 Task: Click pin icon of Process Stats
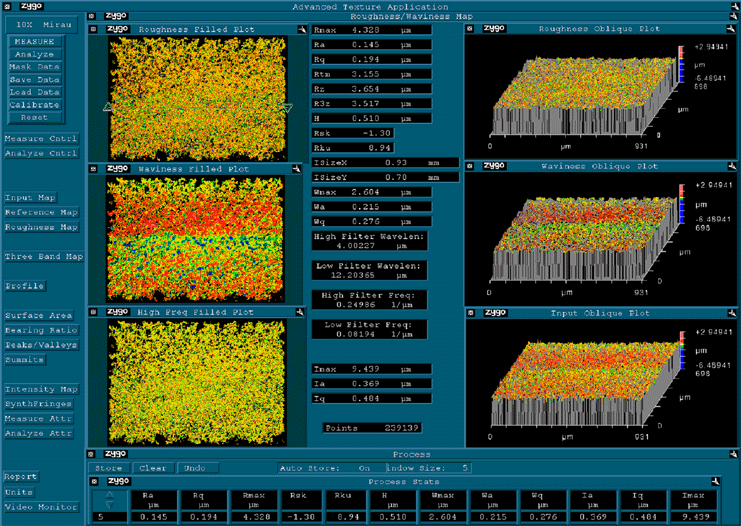pyautogui.click(x=715, y=481)
